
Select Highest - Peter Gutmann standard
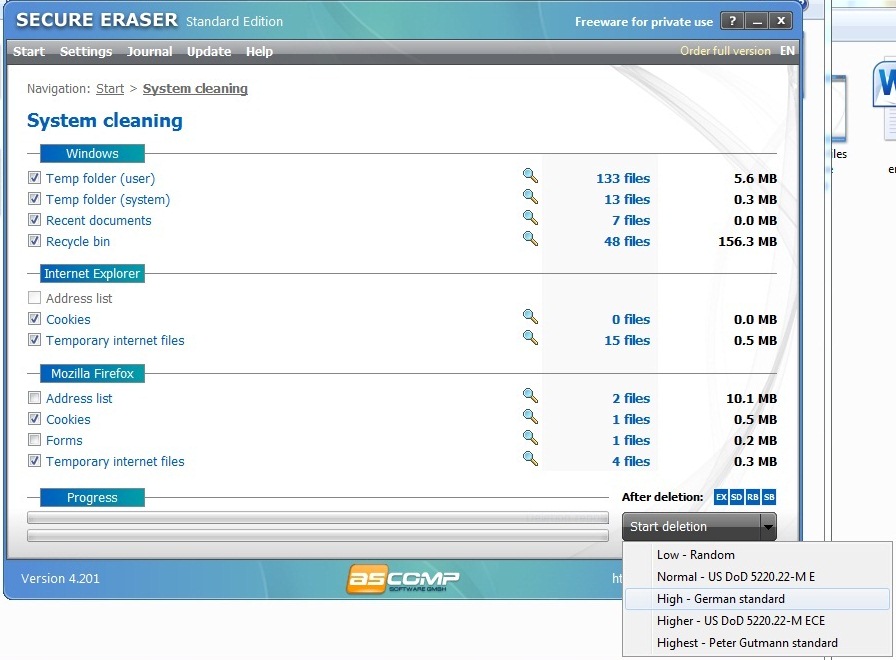[x=757, y=643]
